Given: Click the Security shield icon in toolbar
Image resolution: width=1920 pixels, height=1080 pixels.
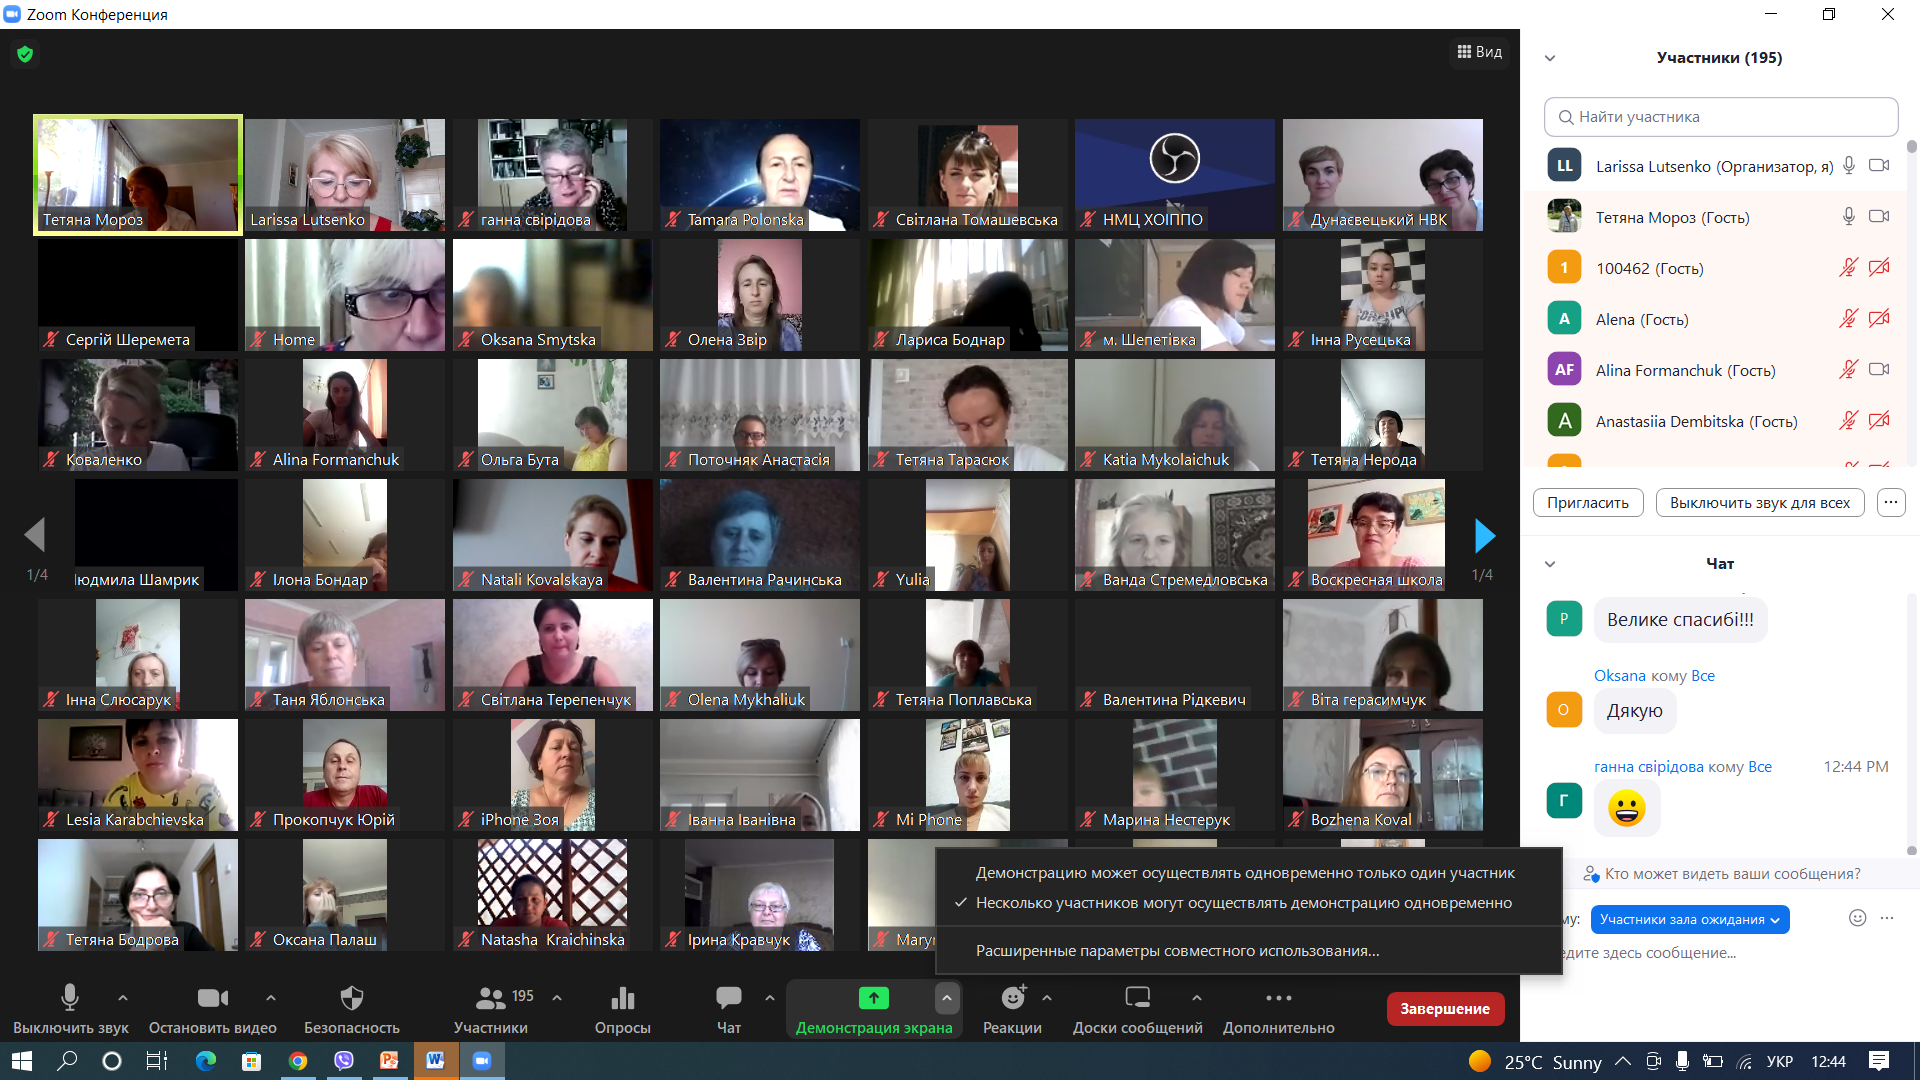Looking at the screenshot, I should (351, 998).
